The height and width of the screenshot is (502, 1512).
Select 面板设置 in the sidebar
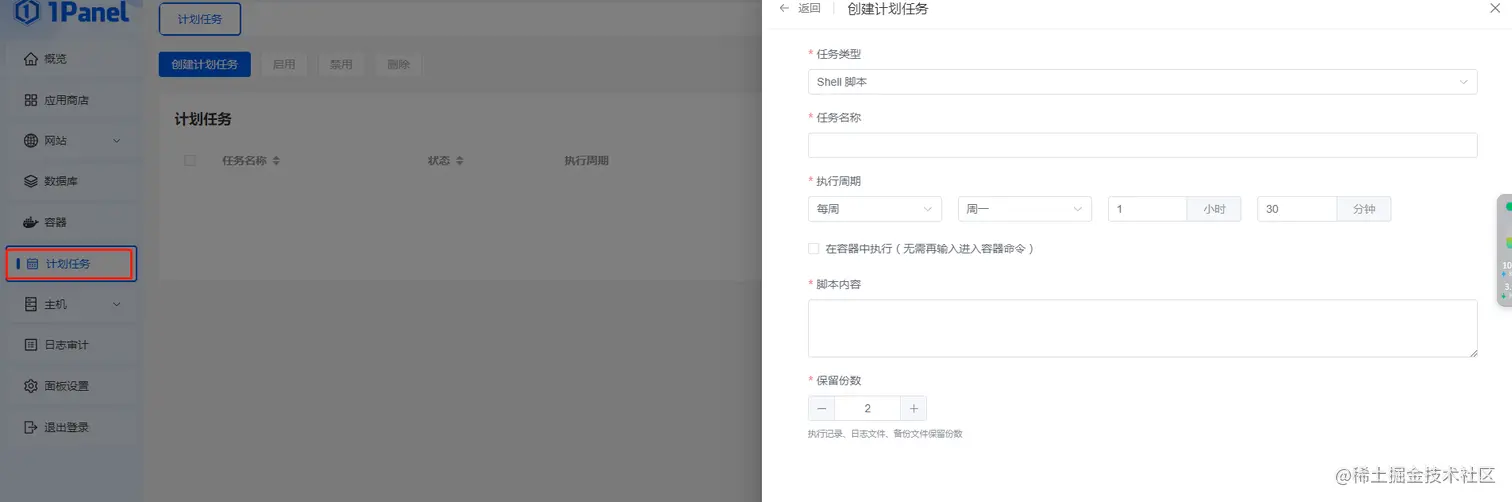tap(72, 386)
